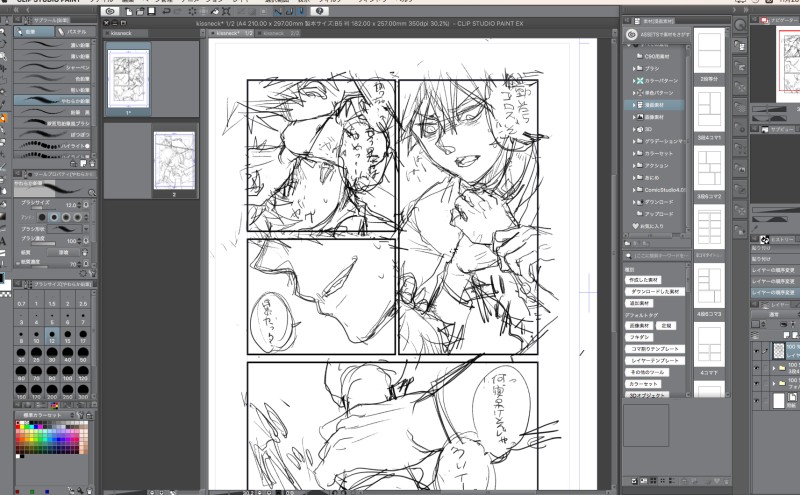Screen dimensions: 800x495
Task: Click round search icon atop material dock
Action: point(740,25)
